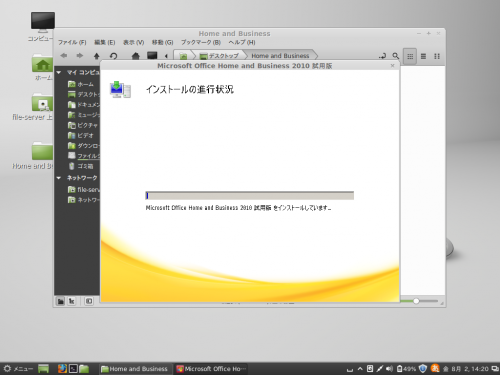Adjust the zoom slider handle at bottom right
Viewport: 500px width, 375px height.
(416, 301)
